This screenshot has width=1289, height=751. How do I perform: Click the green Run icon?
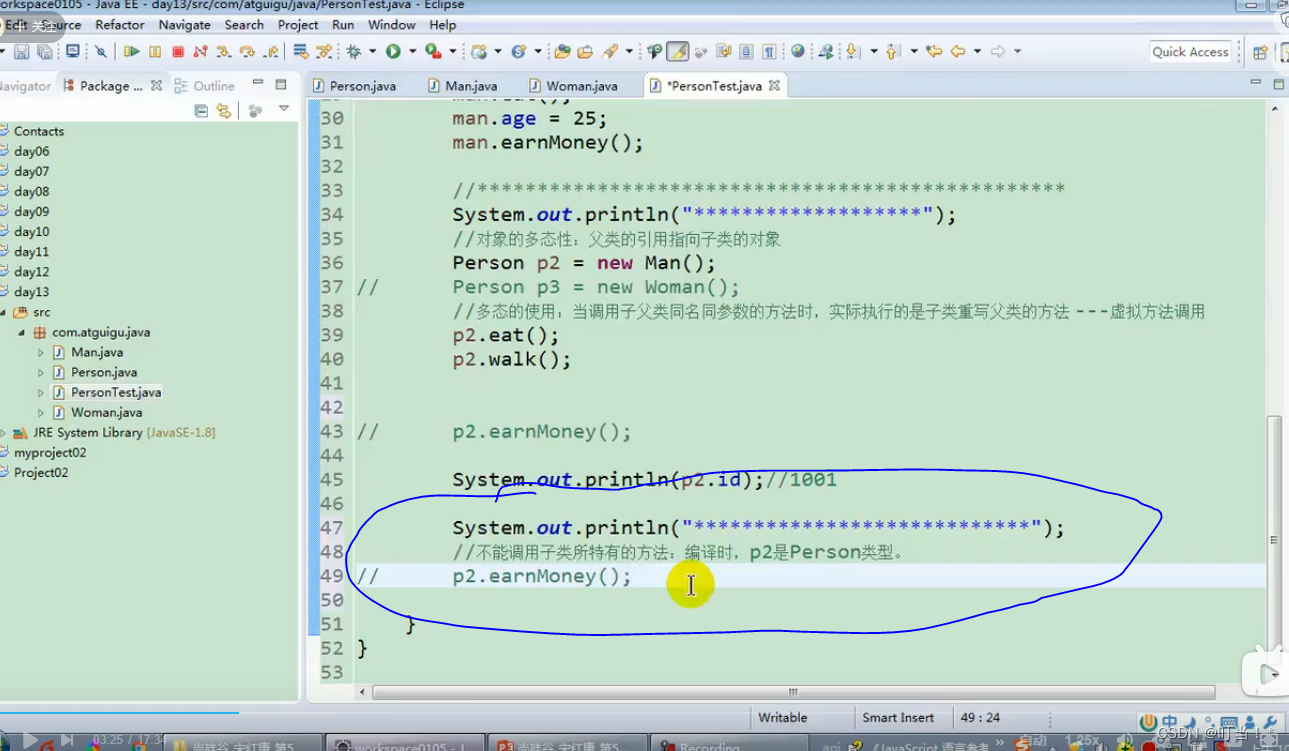393,52
